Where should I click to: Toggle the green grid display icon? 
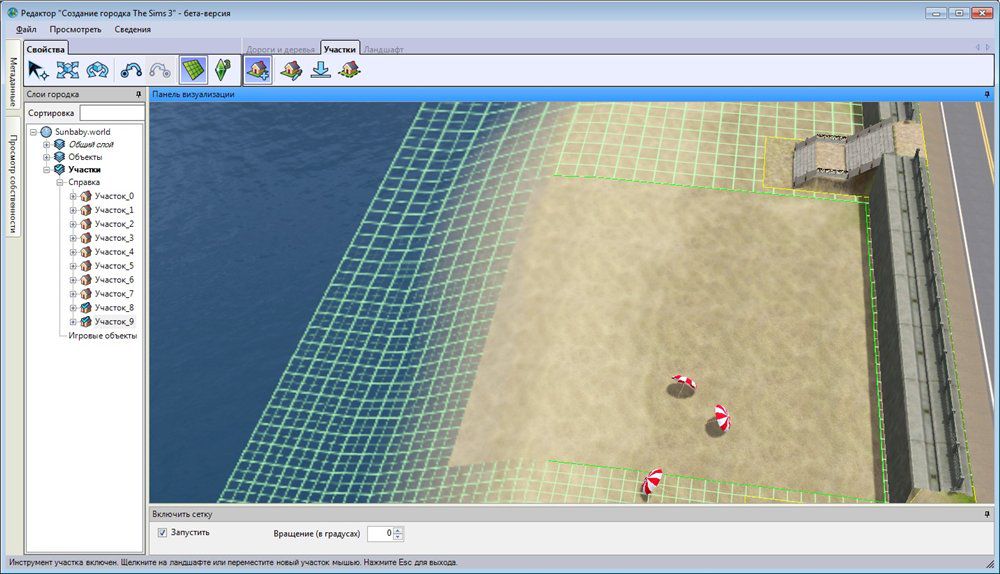[x=193, y=69]
